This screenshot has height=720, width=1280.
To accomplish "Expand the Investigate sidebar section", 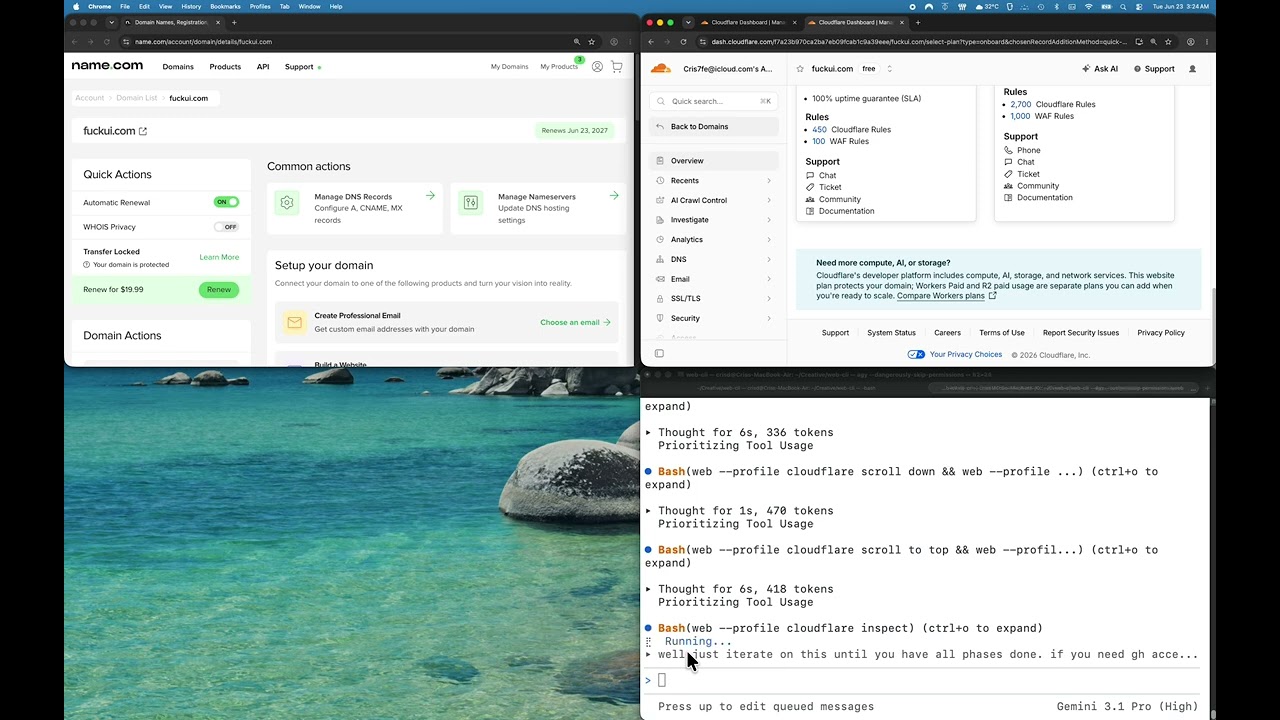I will tap(713, 220).
